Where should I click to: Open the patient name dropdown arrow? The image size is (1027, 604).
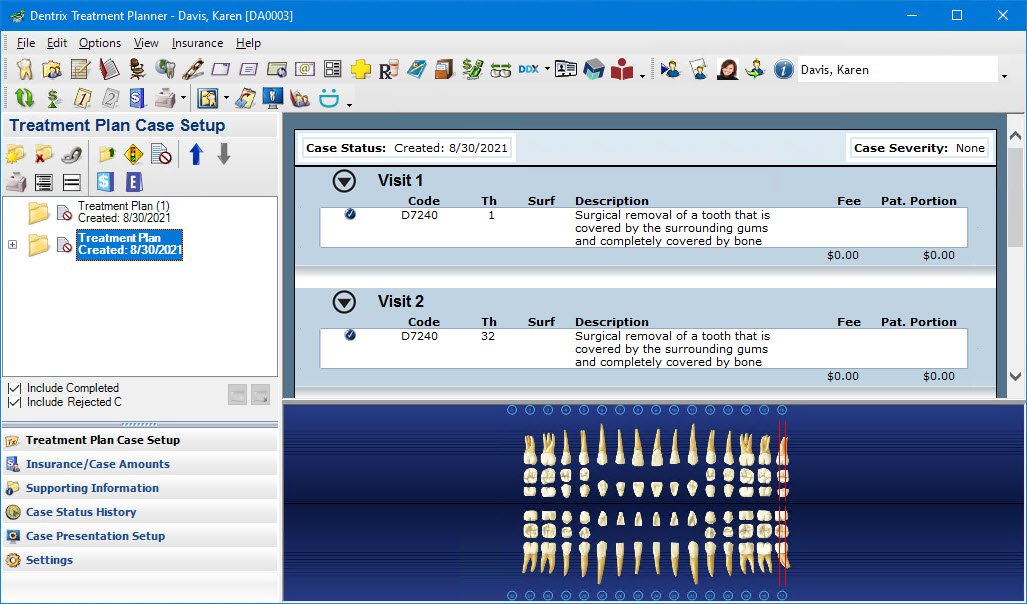1003,75
